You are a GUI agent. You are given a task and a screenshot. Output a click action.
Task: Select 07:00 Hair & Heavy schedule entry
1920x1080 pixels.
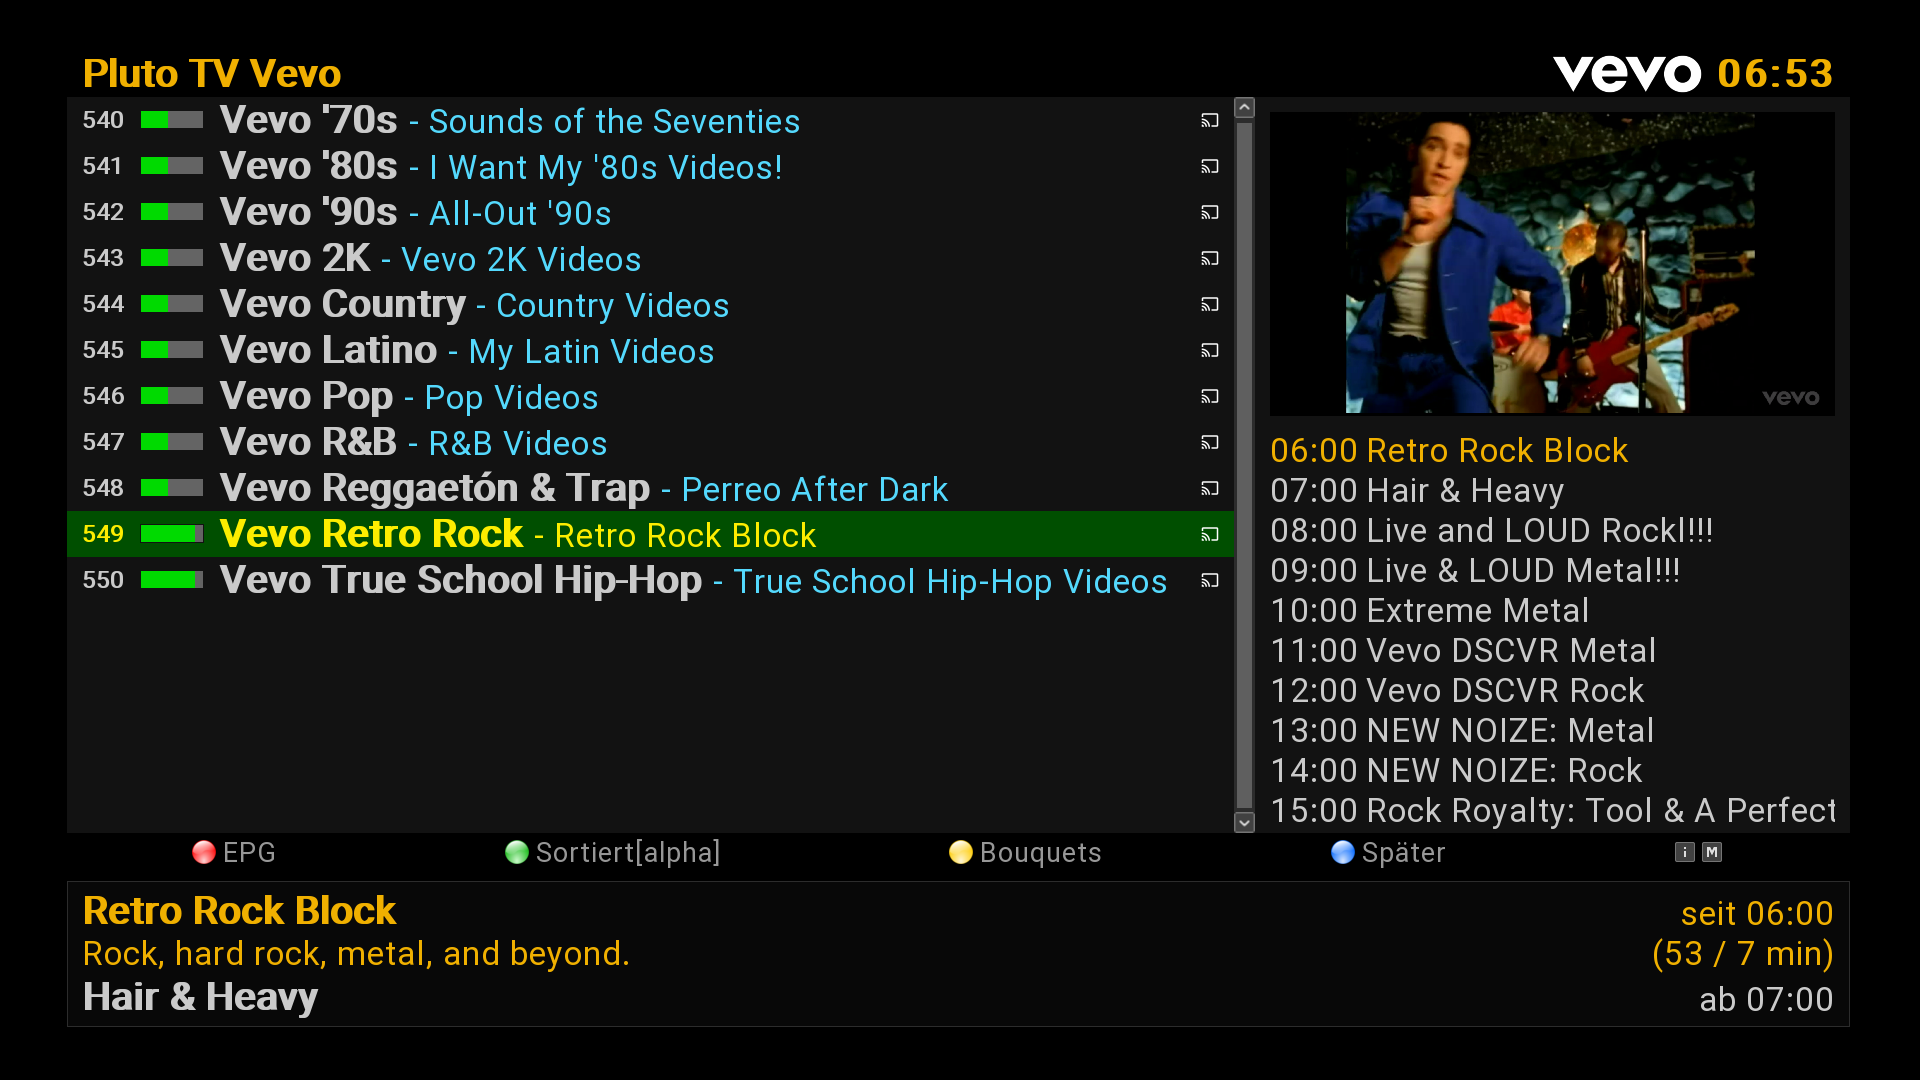pos(1417,491)
